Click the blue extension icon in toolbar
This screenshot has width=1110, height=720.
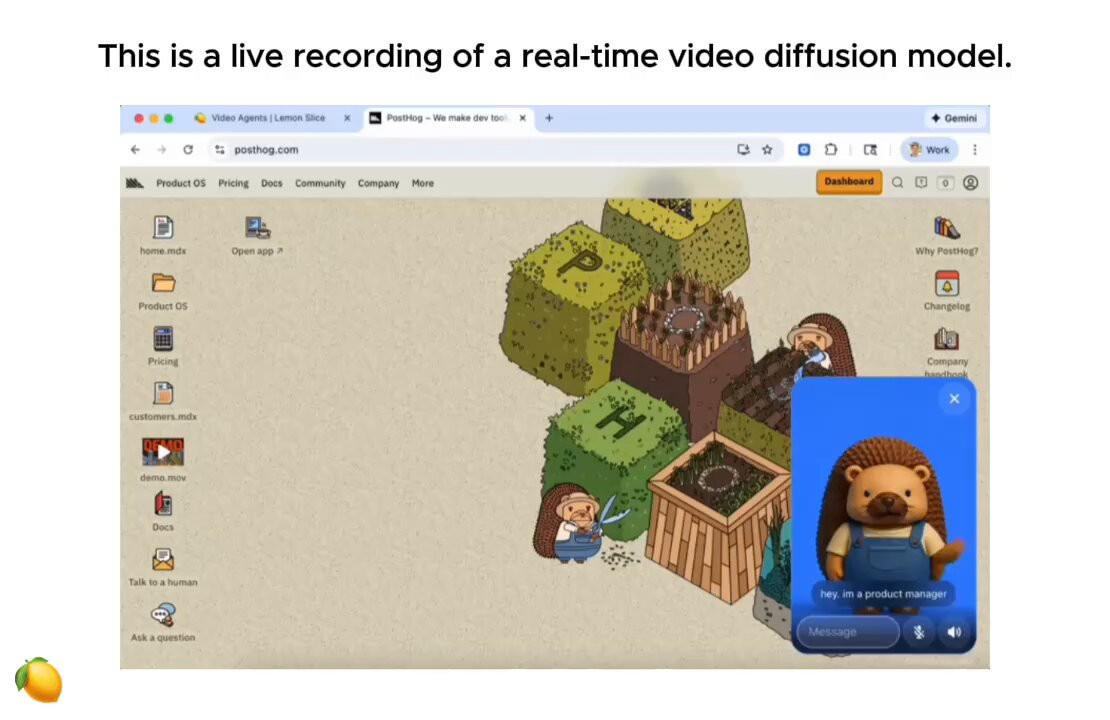(804, 149)
